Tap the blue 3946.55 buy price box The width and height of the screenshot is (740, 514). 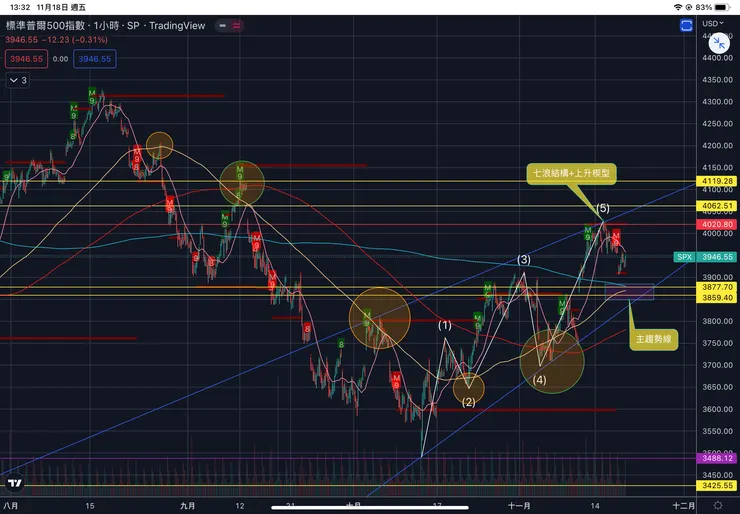coord(94,59)
